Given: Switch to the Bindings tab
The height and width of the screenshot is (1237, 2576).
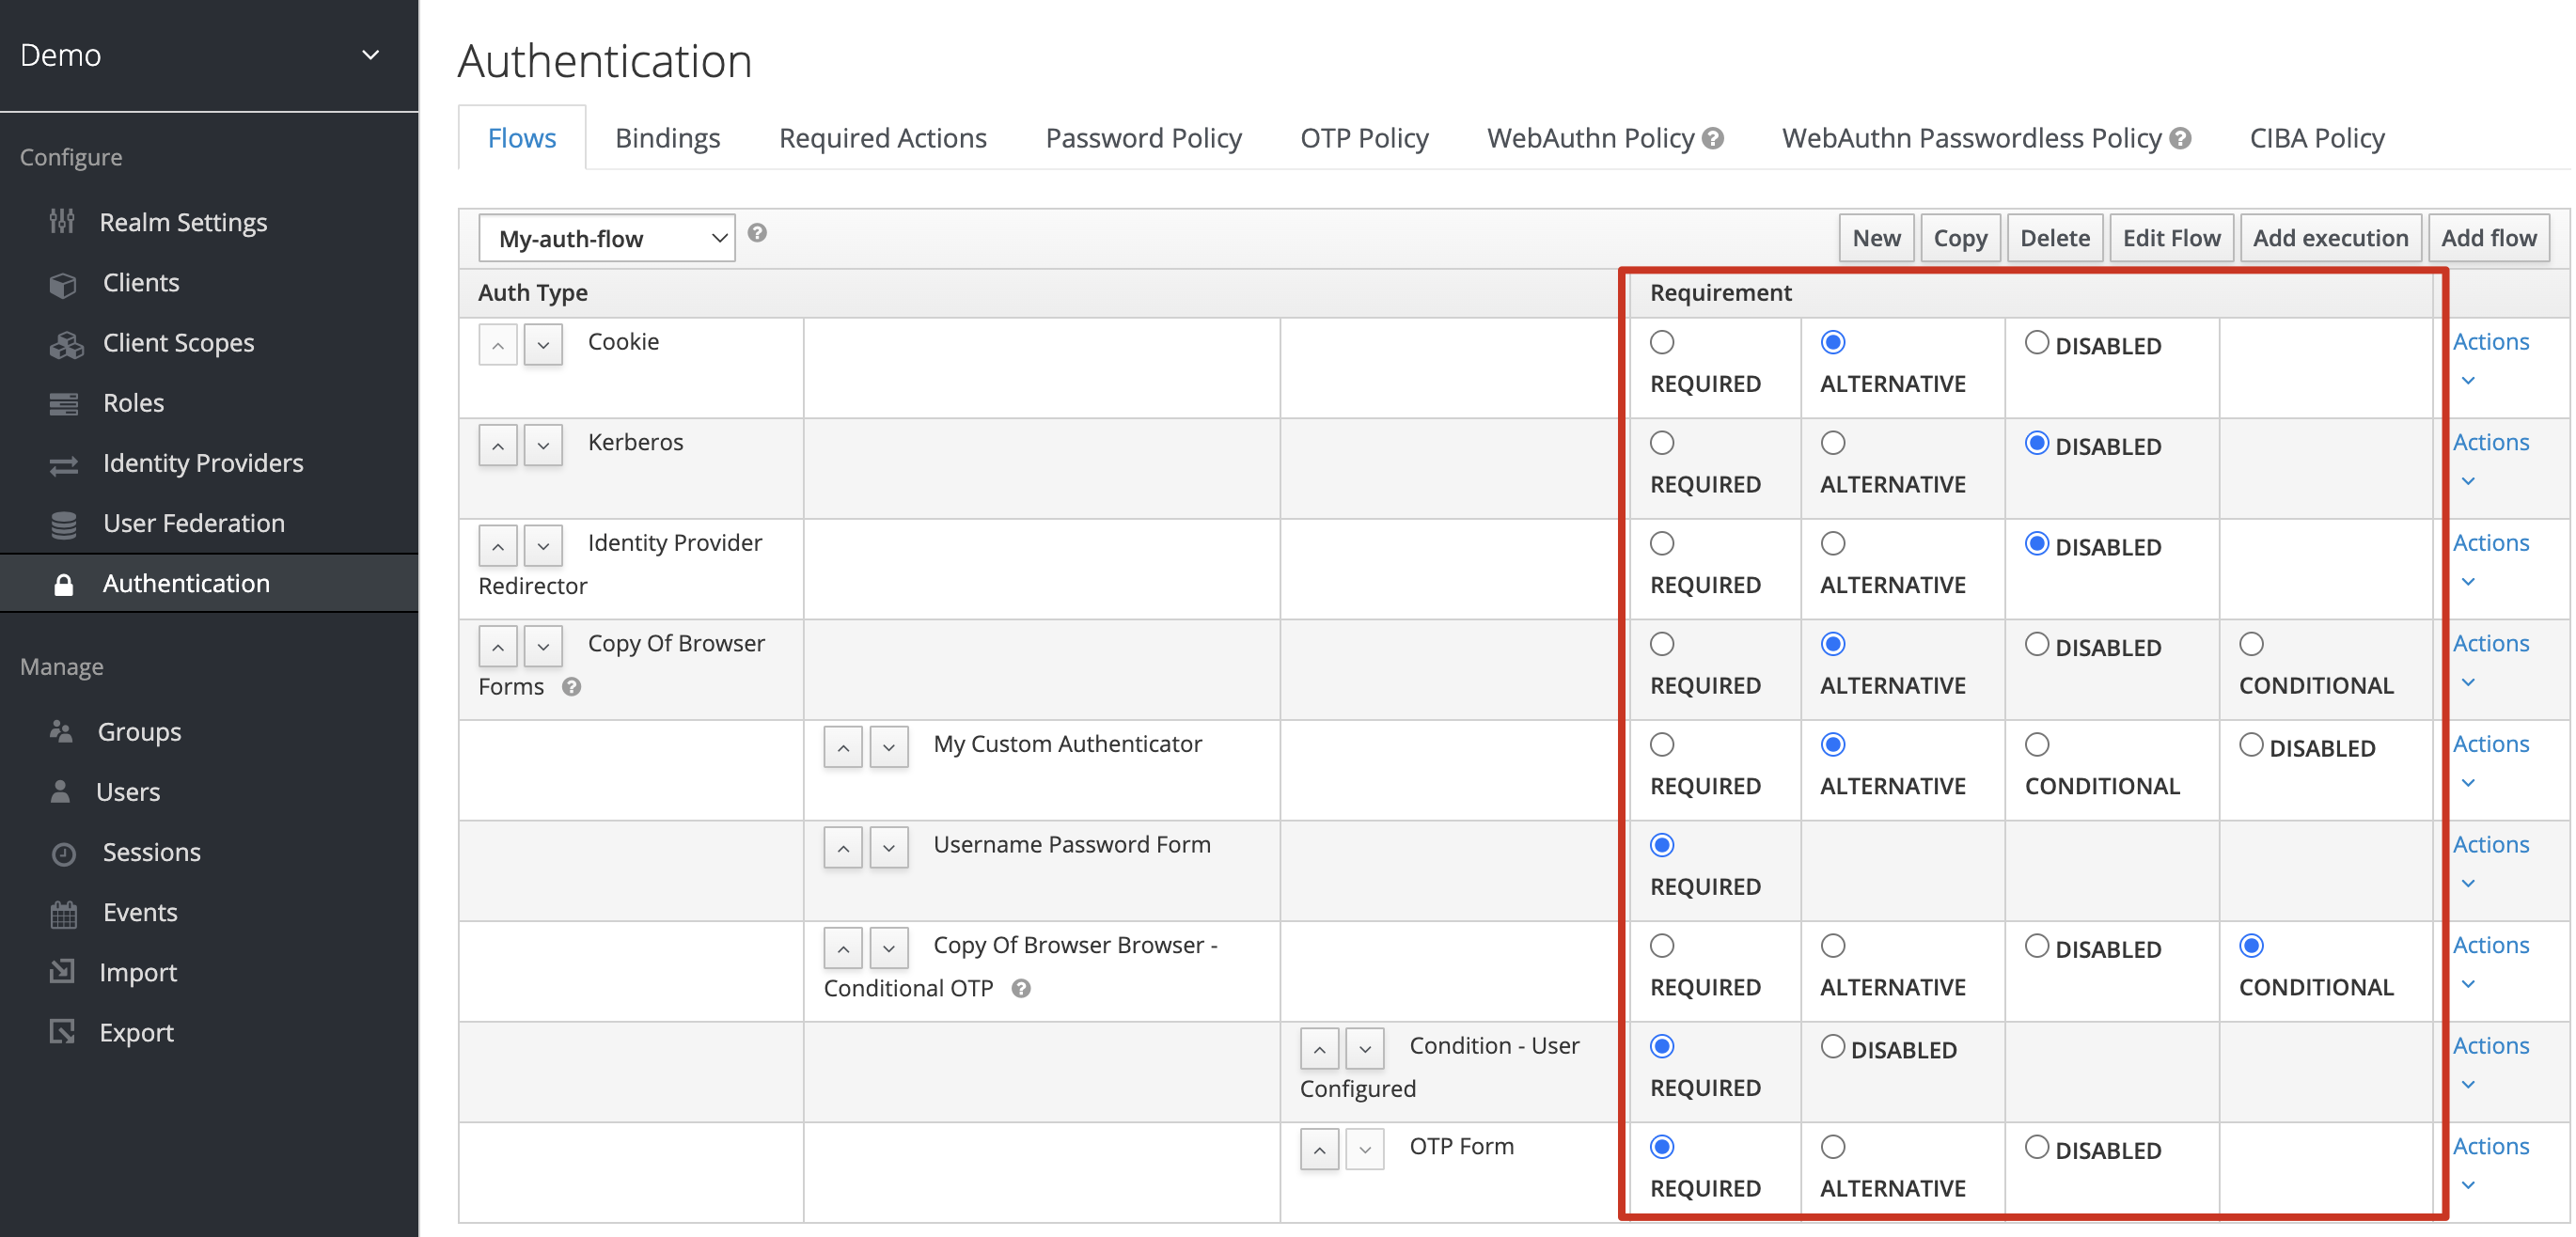Looking at the screenshot, I should (x=667, y=138).
